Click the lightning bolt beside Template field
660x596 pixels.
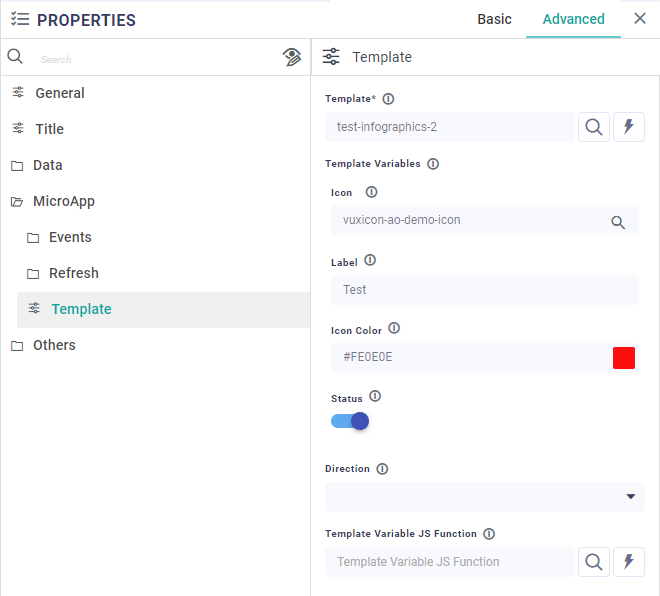(x=629, y=127)
